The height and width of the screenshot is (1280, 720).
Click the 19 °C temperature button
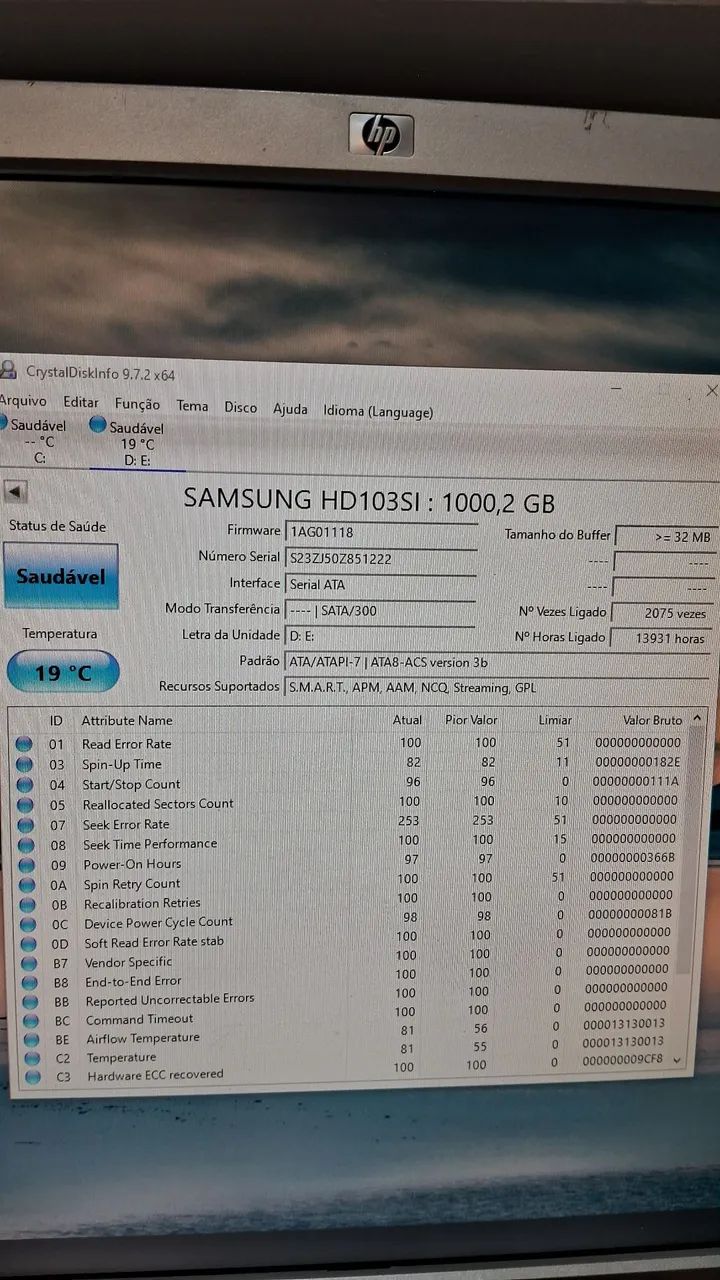63,672
